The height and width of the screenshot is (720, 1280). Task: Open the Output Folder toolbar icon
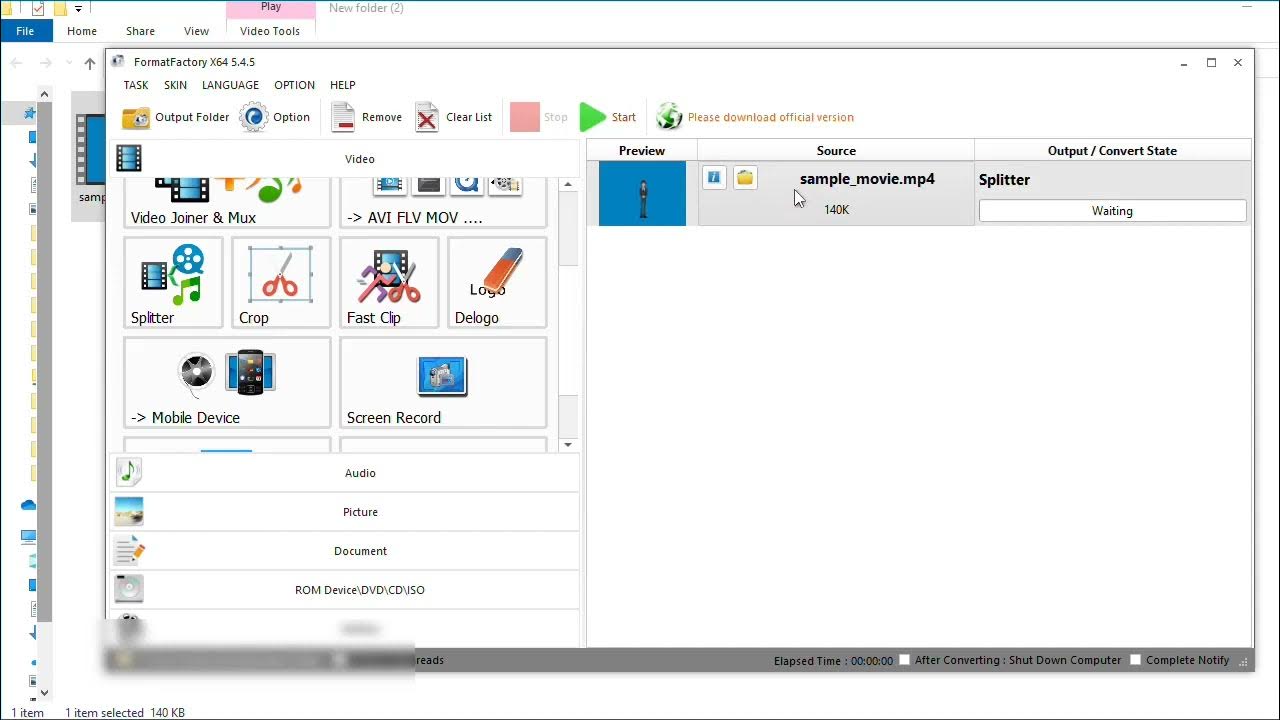tap(136, 118)
